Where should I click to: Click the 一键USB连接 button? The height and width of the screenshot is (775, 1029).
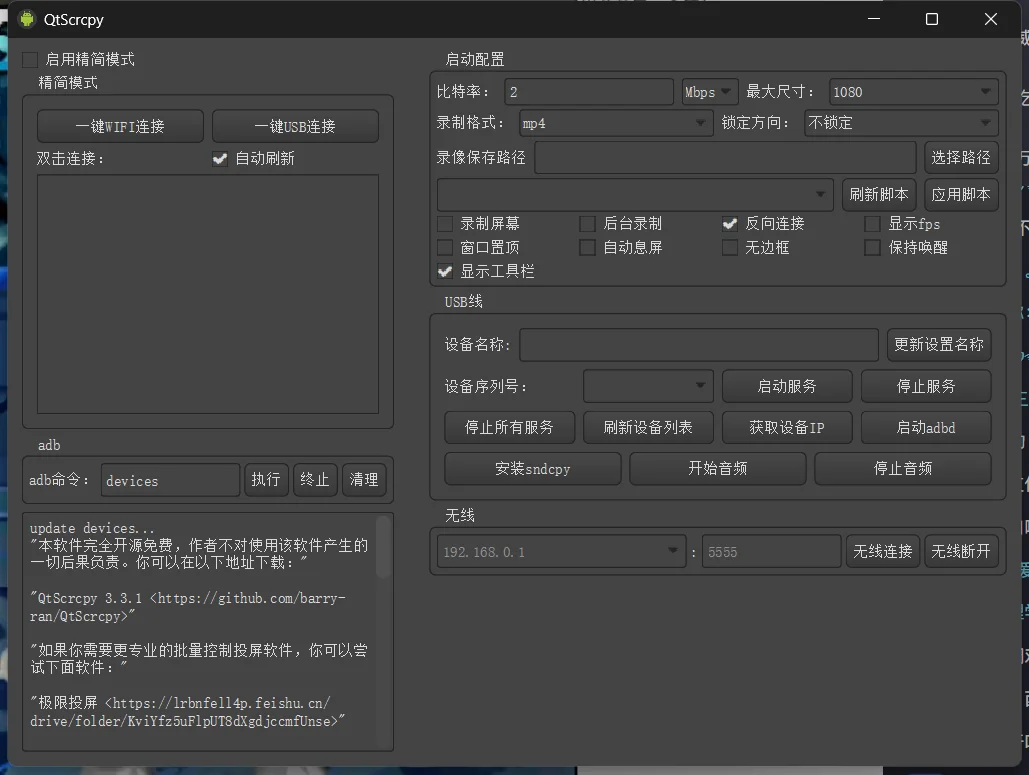(x=295, y=126)
